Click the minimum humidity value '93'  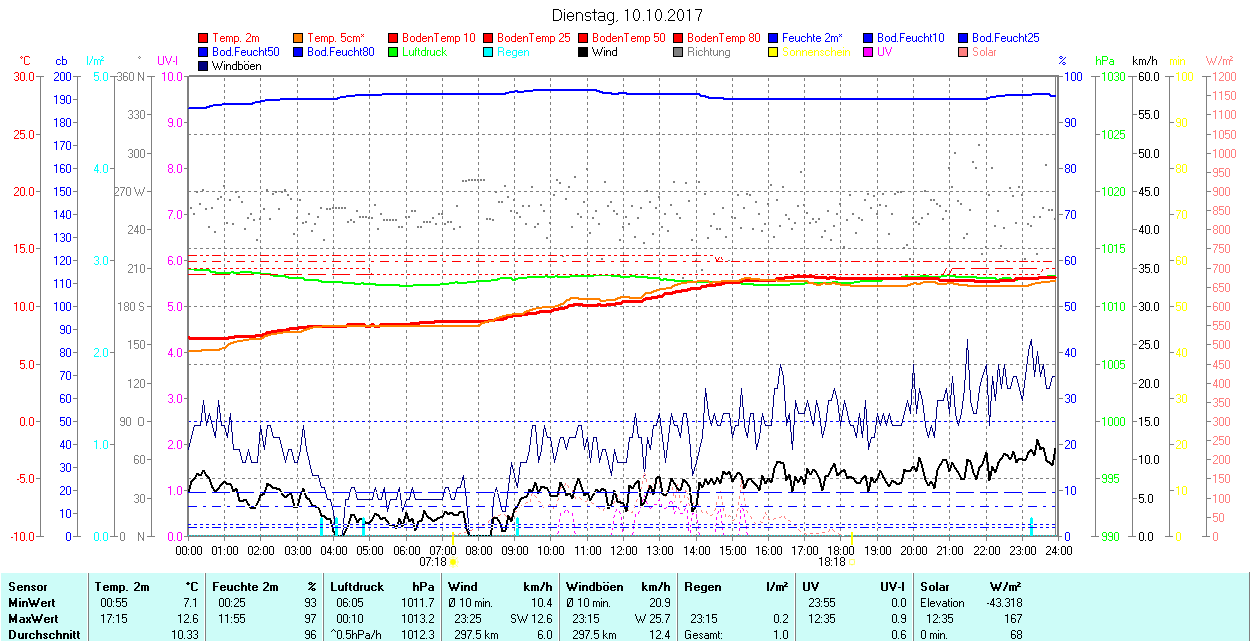(x=310, y=603)
